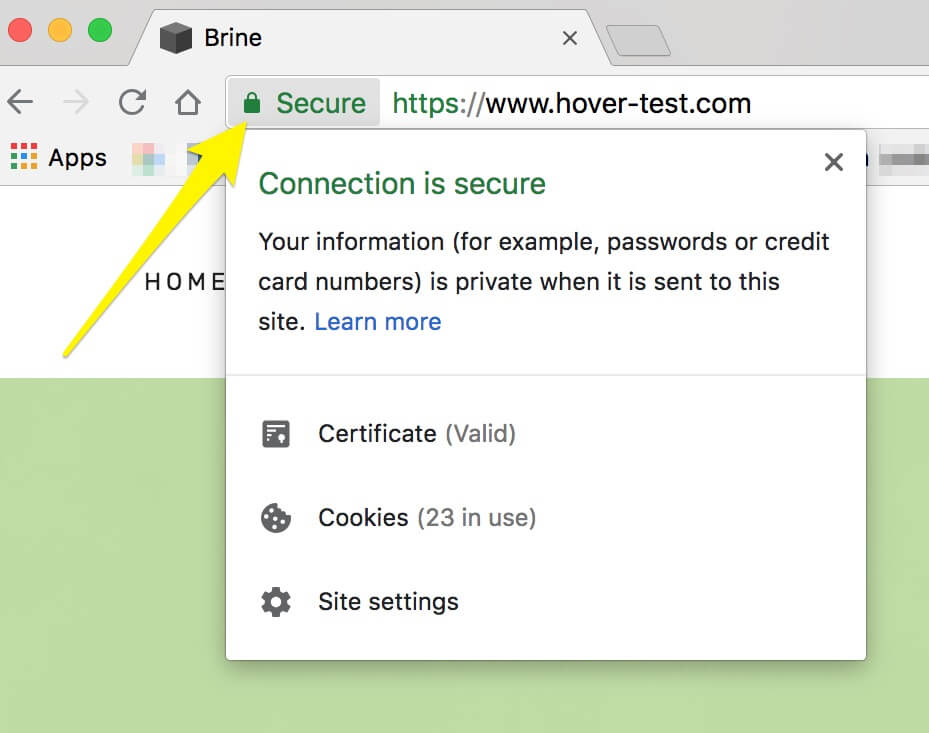Click the forward navigation arrow
This screenshot has width=929, height=733.
tap(76, 102)
